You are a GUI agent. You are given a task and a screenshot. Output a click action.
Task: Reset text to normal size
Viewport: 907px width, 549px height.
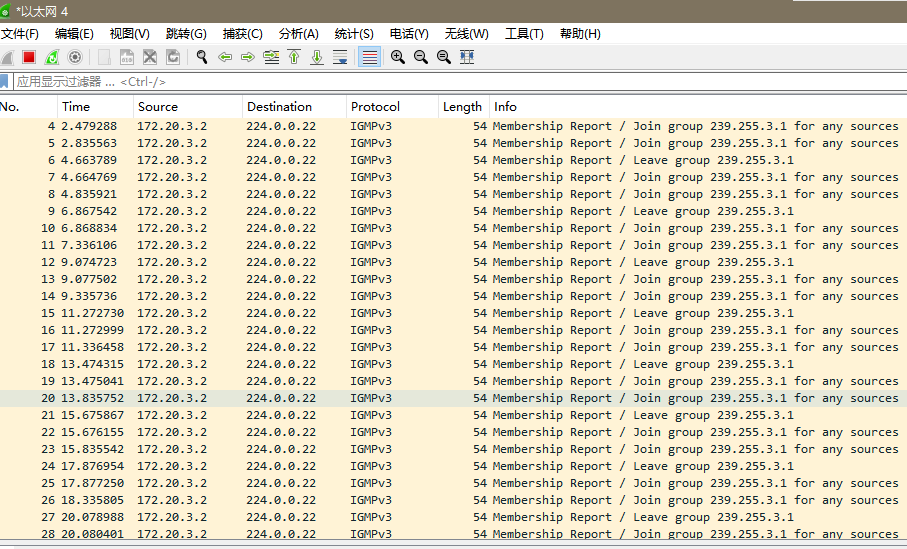[x=444, y=57]
